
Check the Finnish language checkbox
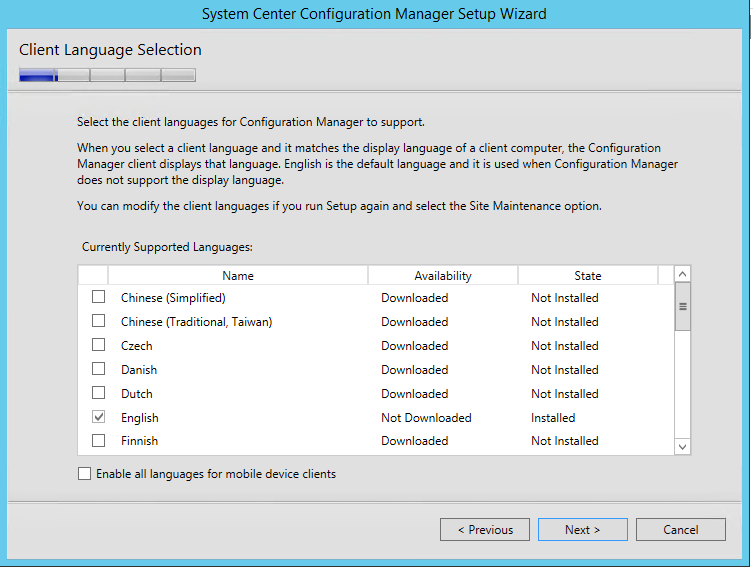click(x=98, y=440)
